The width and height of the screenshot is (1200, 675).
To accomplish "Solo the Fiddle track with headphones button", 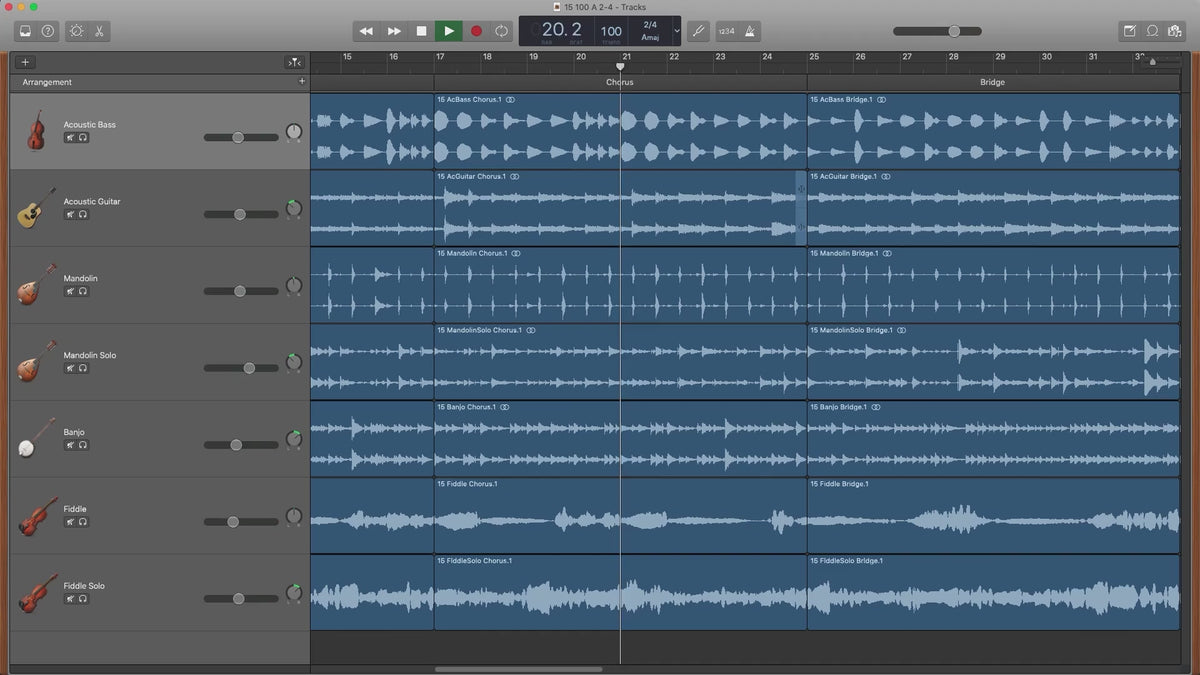I will [83, 522].
